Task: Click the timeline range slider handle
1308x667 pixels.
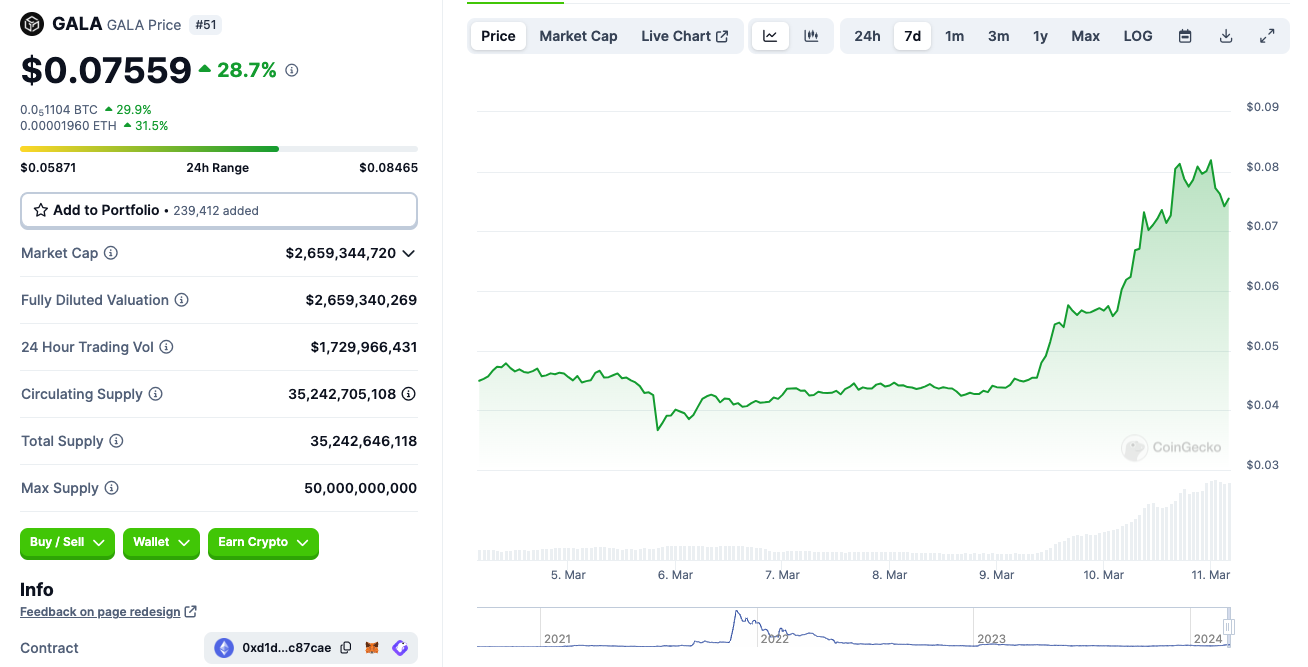Action: (x=1229, y=627)
